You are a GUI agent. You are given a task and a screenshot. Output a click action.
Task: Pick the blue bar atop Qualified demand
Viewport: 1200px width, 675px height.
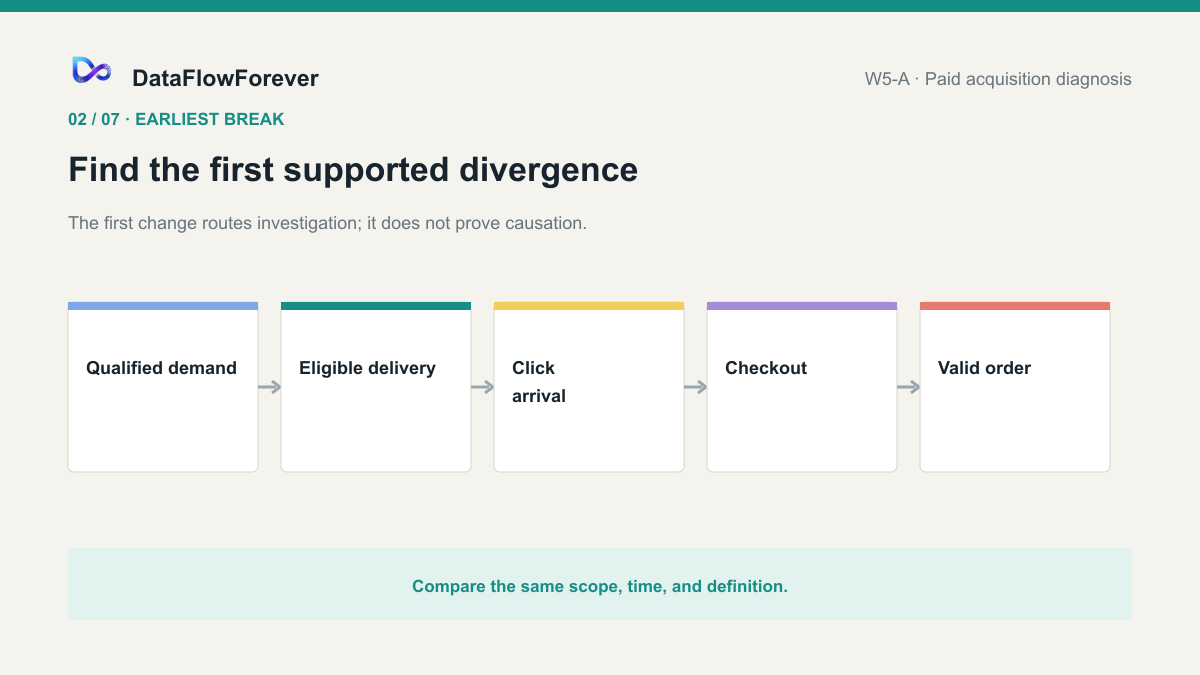163,306
